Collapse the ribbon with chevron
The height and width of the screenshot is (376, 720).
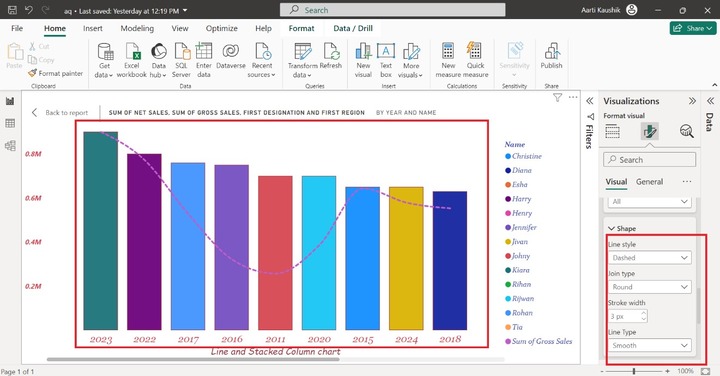[x=714, y=85]
